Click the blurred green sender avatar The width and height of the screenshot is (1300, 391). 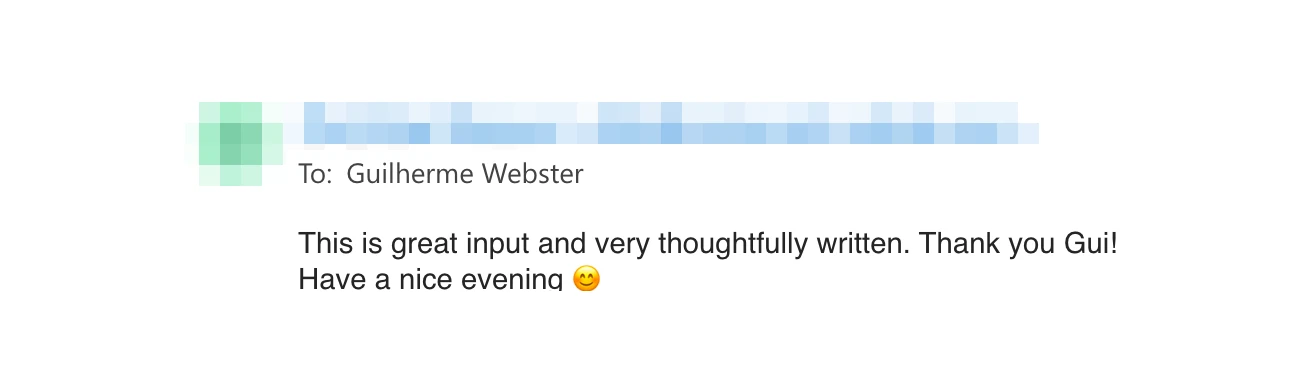[x=240, y=144]
